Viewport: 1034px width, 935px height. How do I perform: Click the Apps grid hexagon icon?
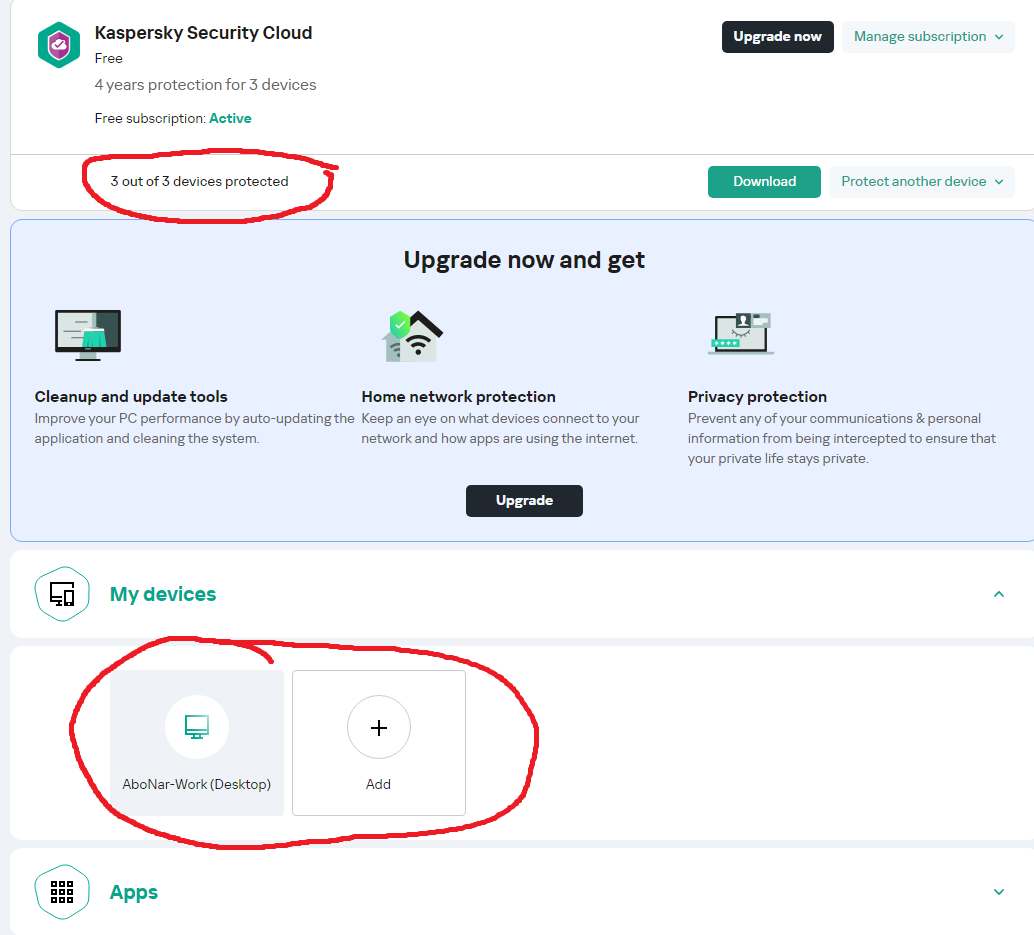62,892
